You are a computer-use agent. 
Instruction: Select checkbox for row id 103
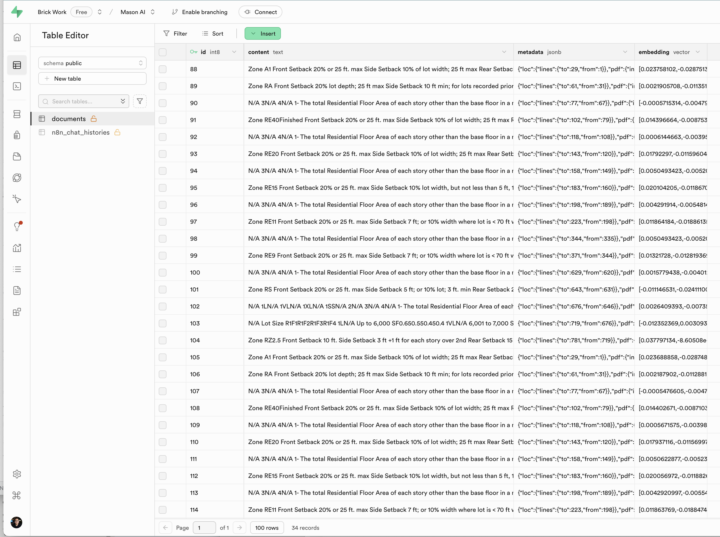pyautogui.click(x=163, y=323)
